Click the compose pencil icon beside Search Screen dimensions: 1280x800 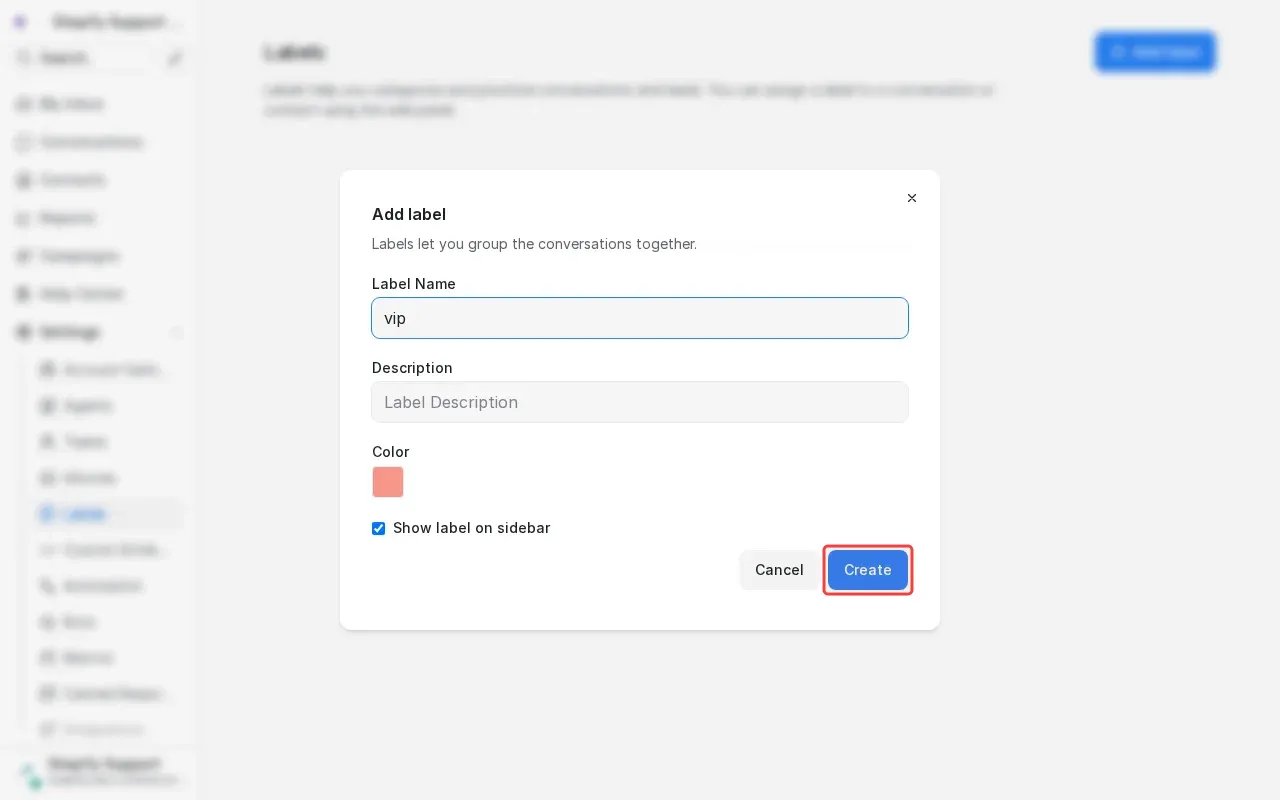pos(175,58)
